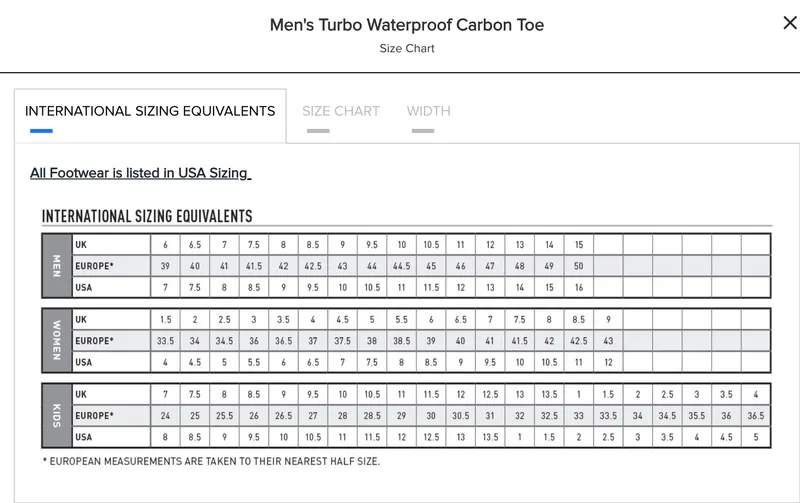Click the Men's USA size 16 cell

pos(578,288)
